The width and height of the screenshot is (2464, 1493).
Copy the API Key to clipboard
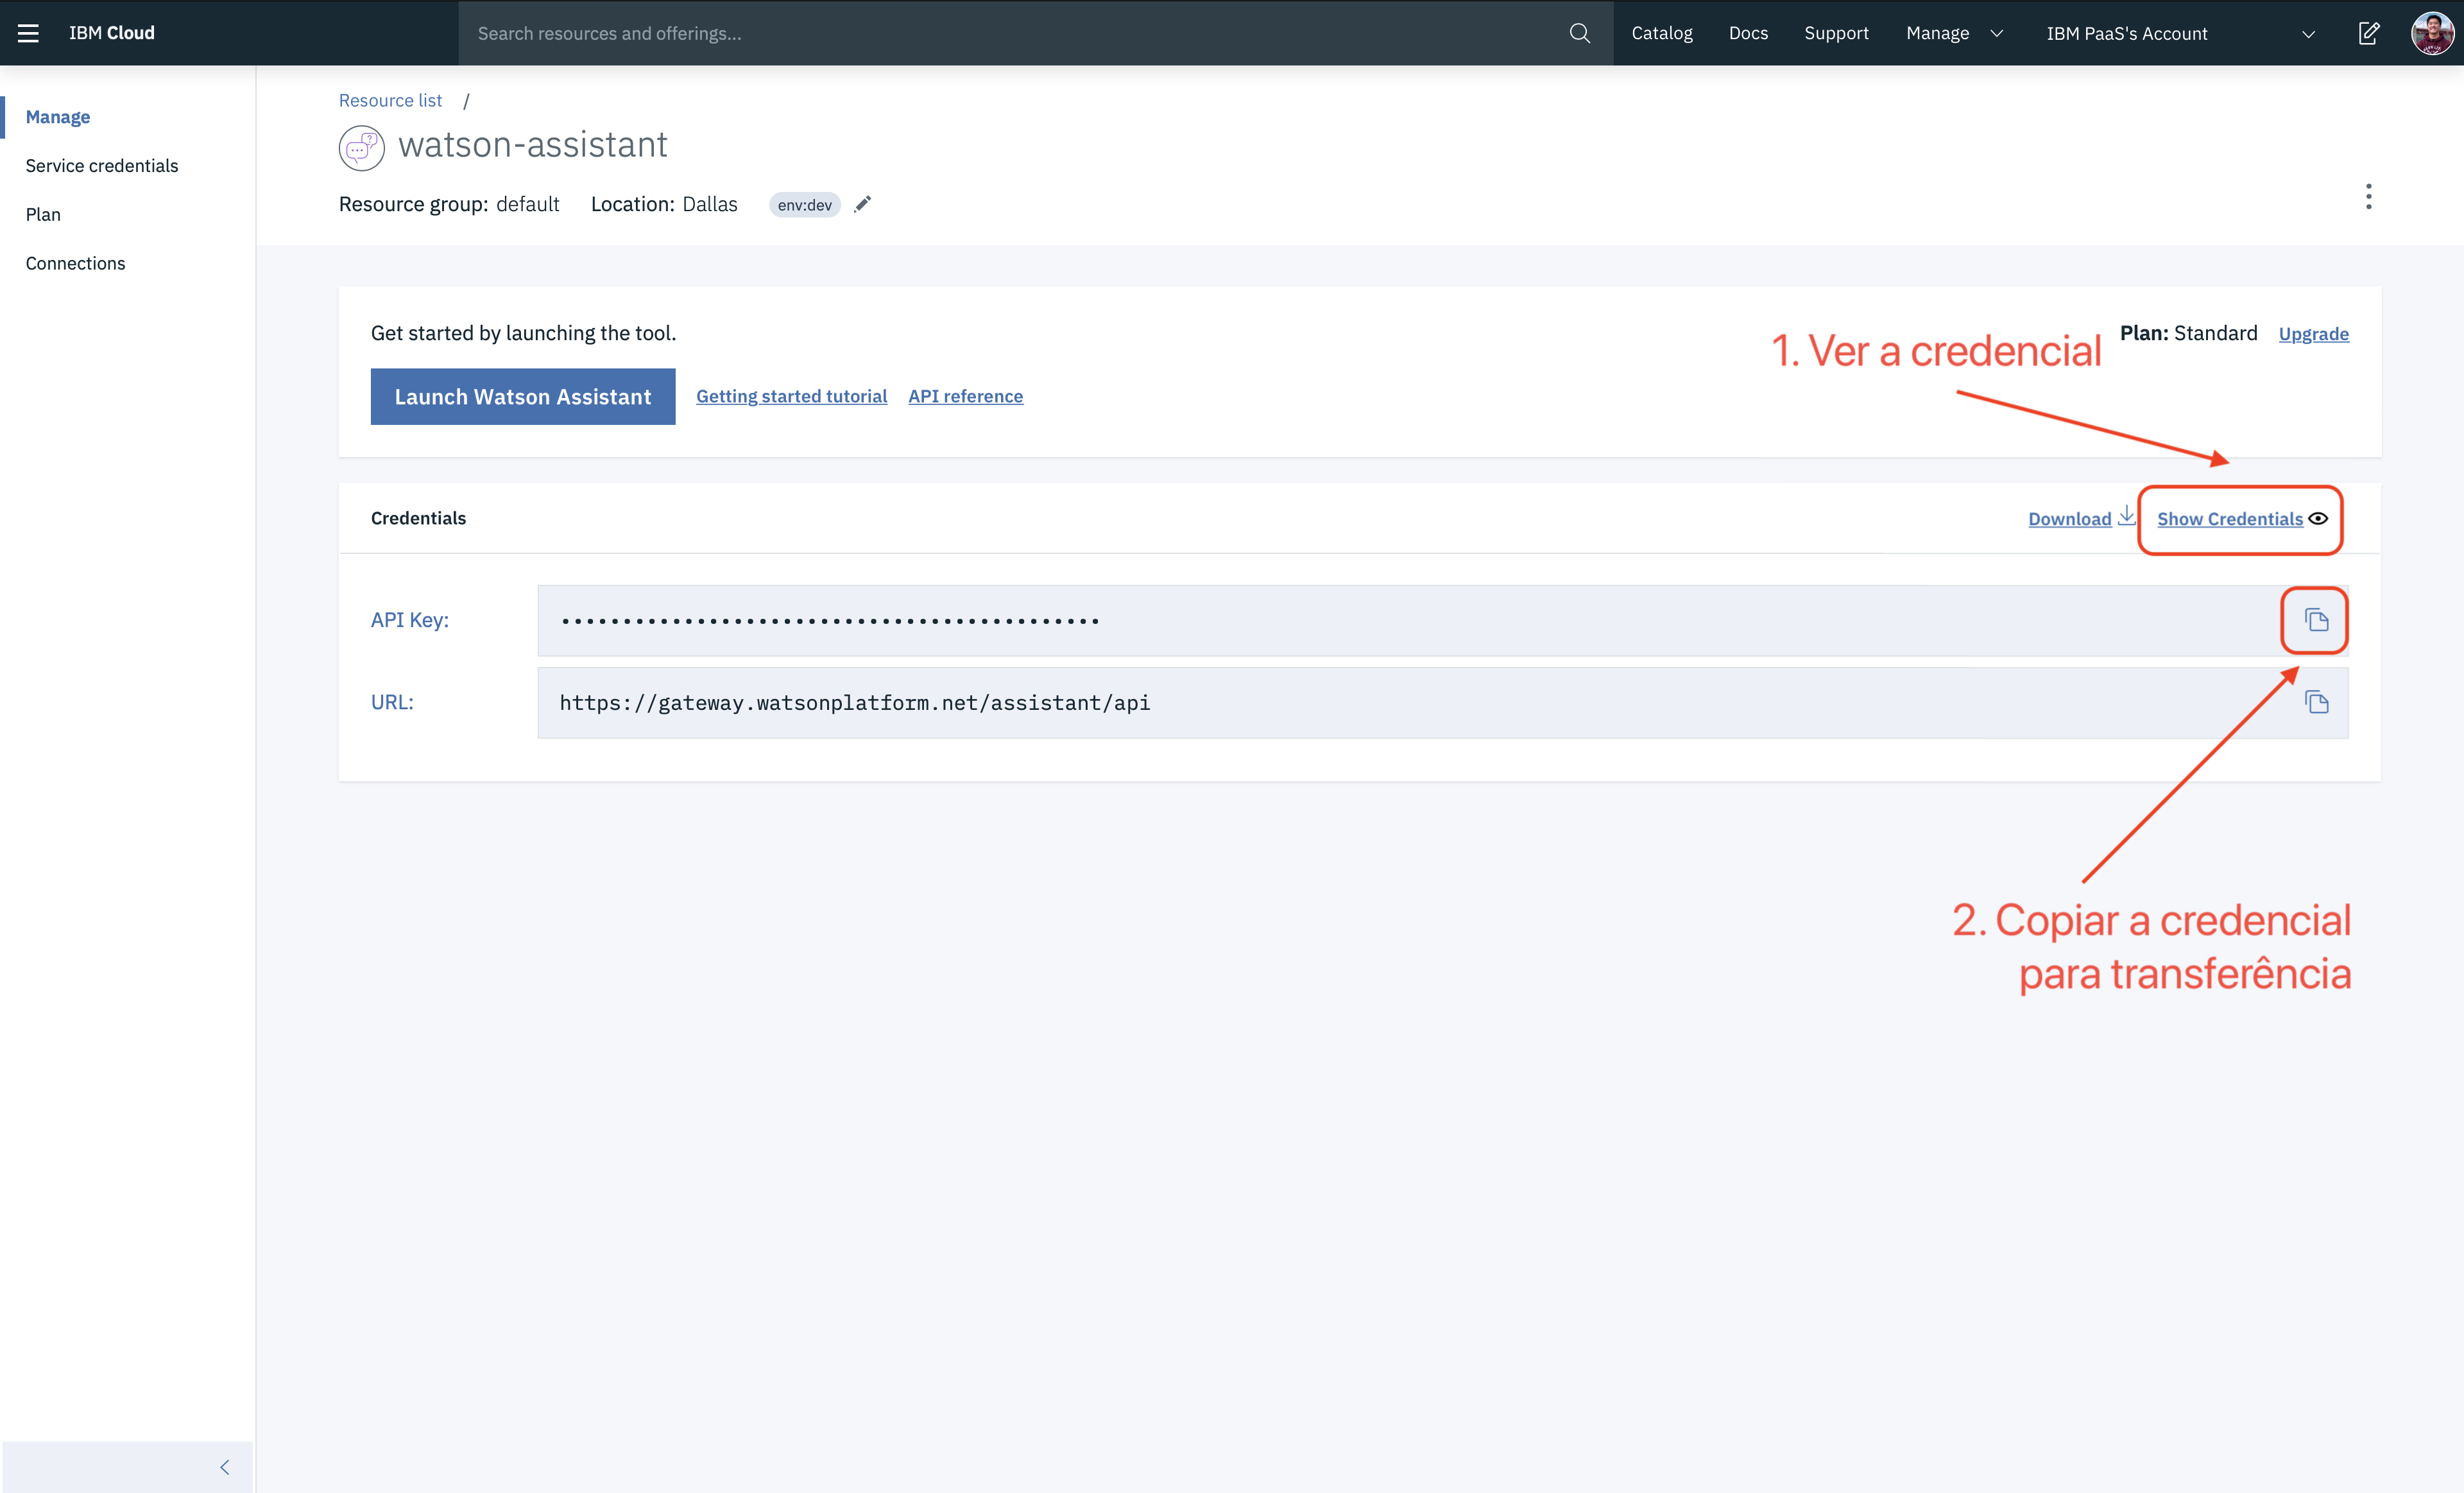coord(2316,620)
